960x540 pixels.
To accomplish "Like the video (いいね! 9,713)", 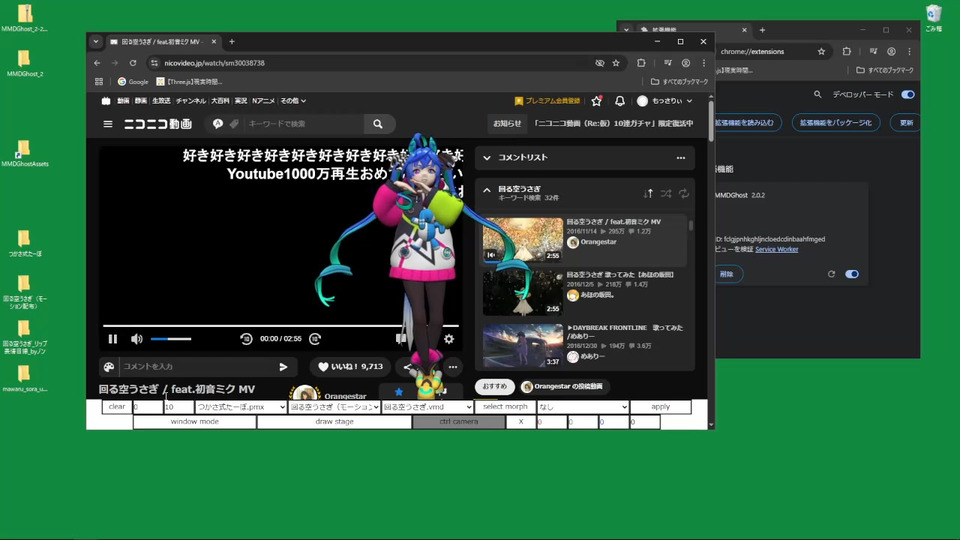I will coord(350,367).
